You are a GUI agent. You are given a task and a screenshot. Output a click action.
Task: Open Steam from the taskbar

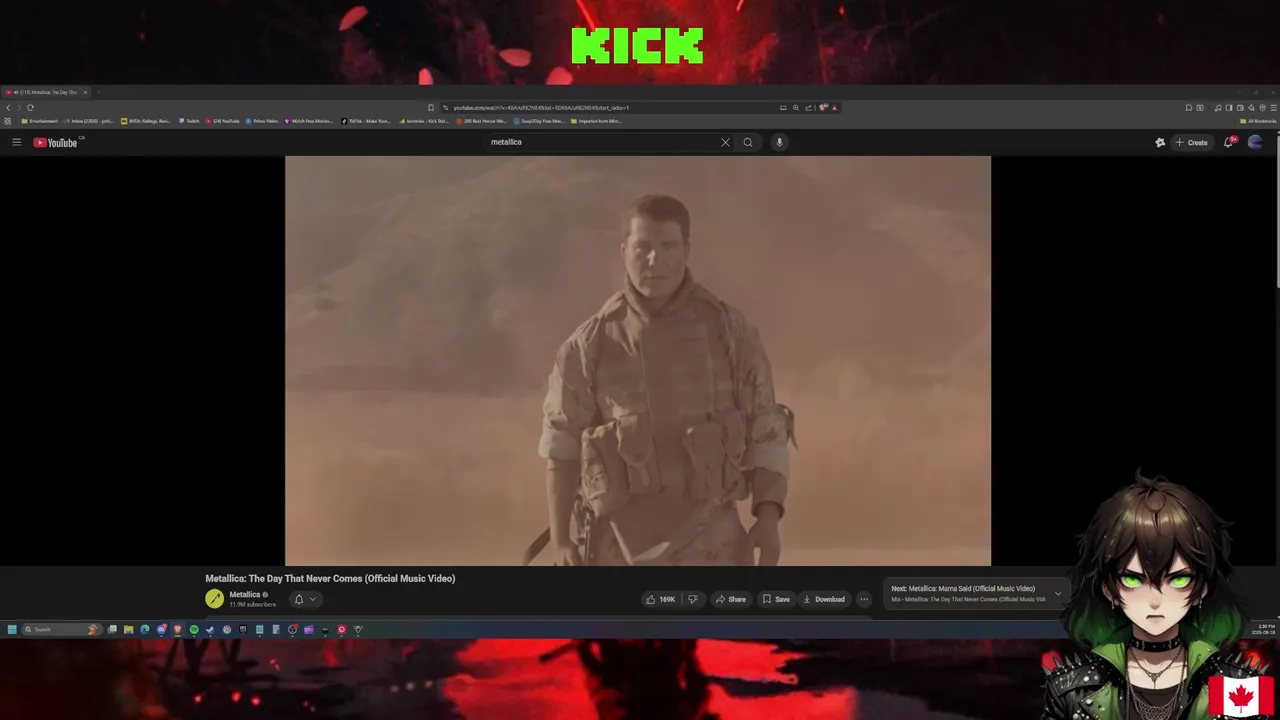click(x=210, y=629)
